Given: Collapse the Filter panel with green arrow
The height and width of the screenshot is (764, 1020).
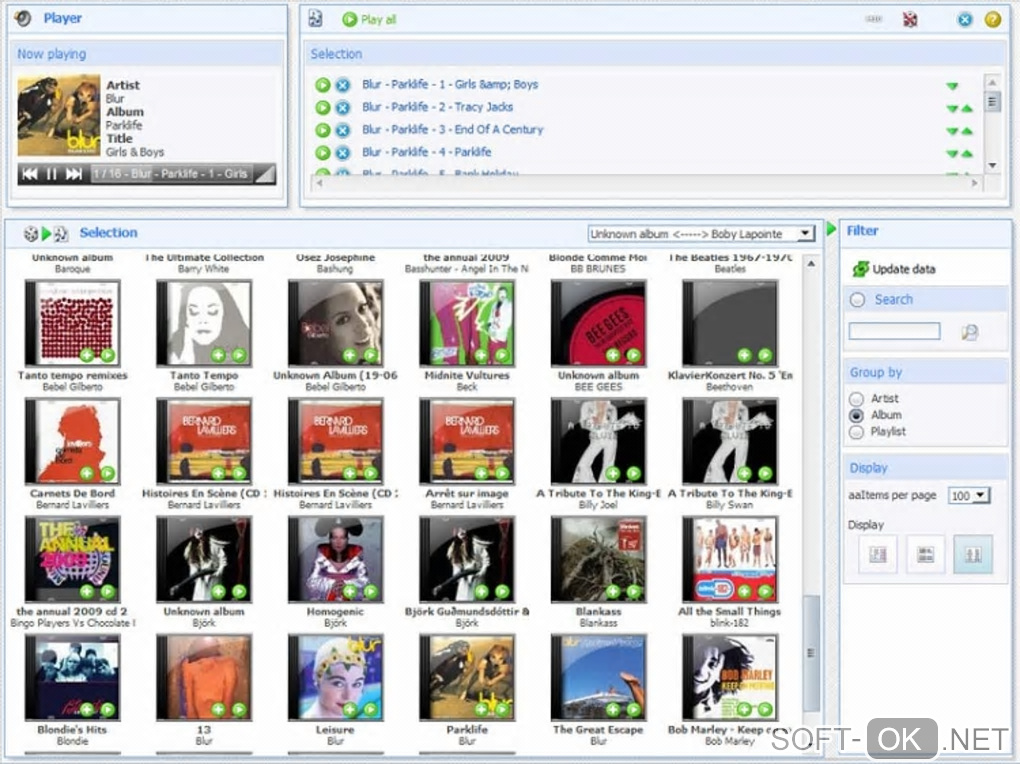Looking at the screenshot, I should (x=831, y=229).
